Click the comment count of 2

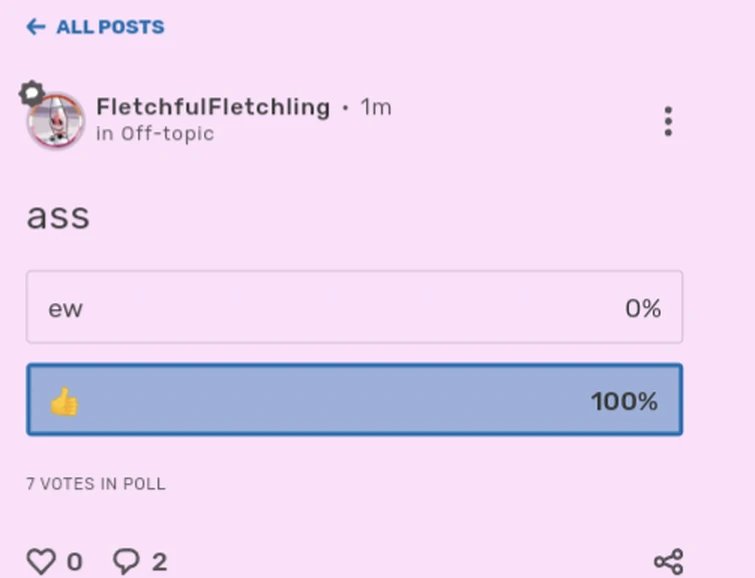tap(159, 562)
